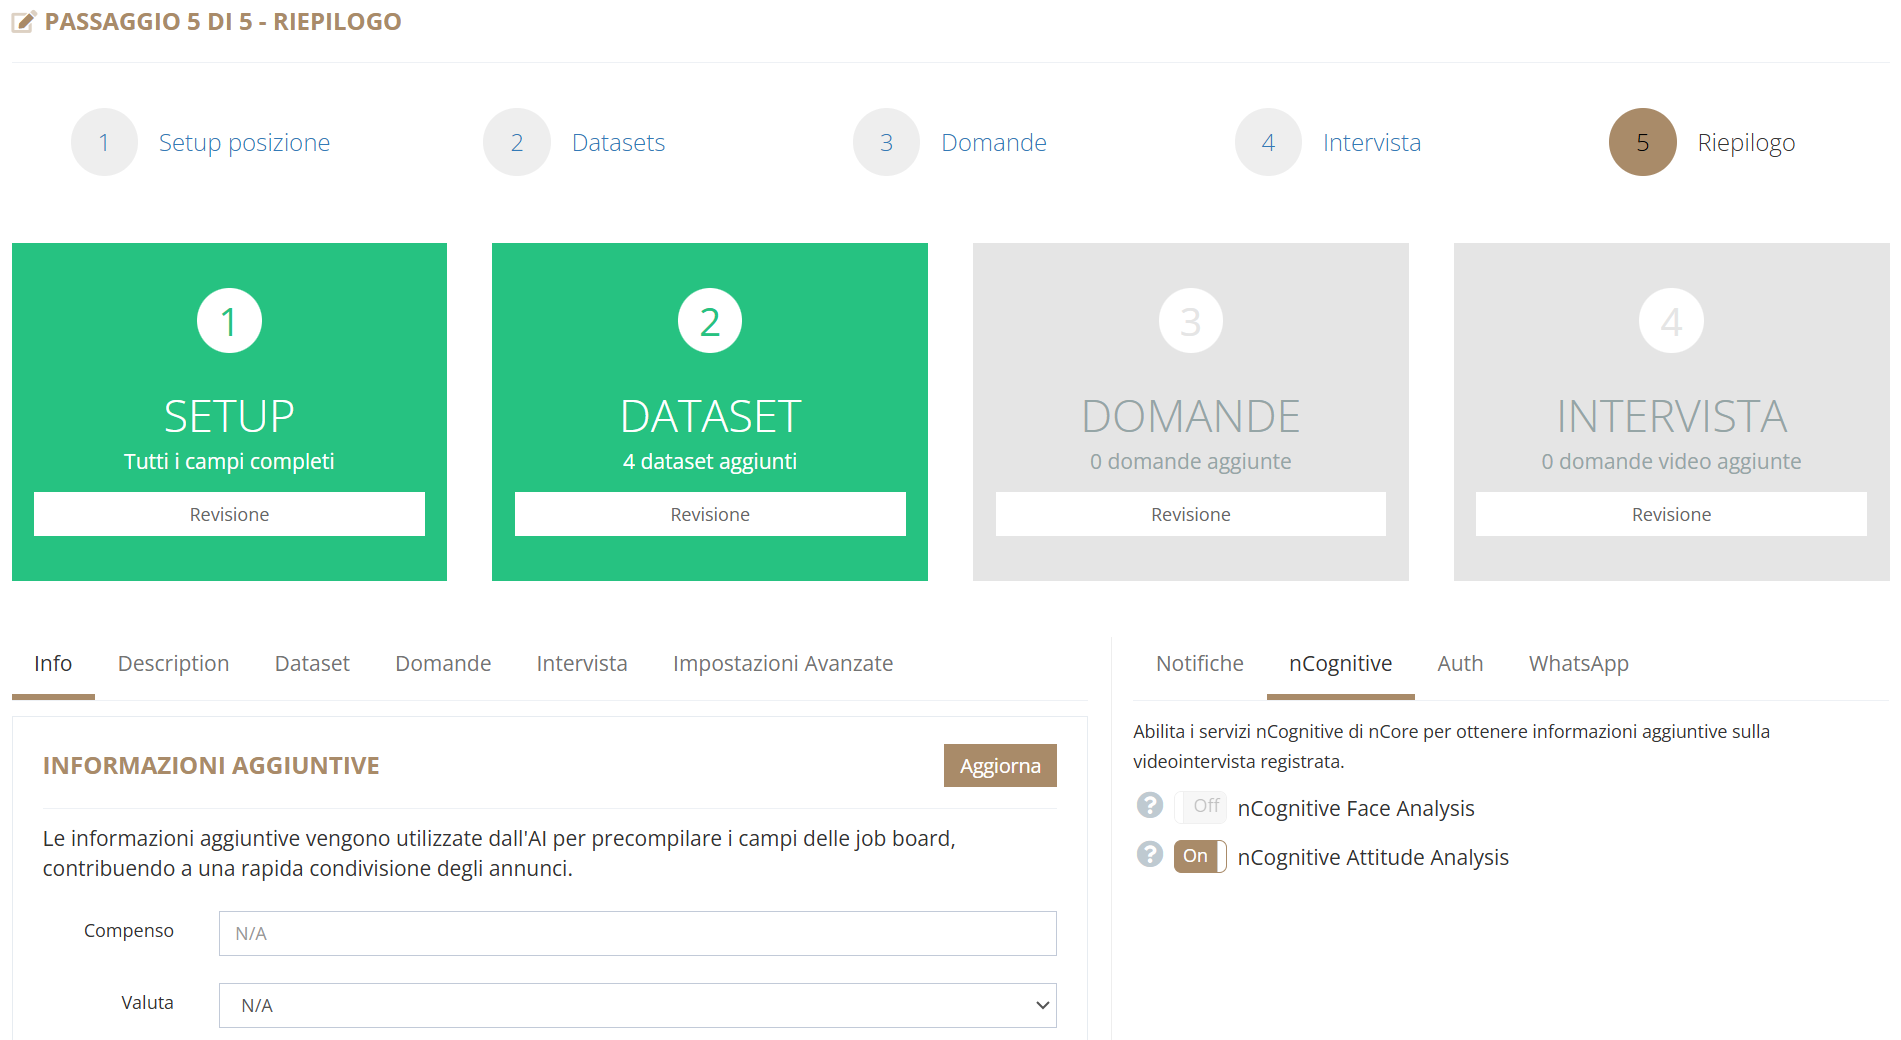Click '0 domande aggiunte' text
Screen dimensions: 1901x1040
[1190, 461]
